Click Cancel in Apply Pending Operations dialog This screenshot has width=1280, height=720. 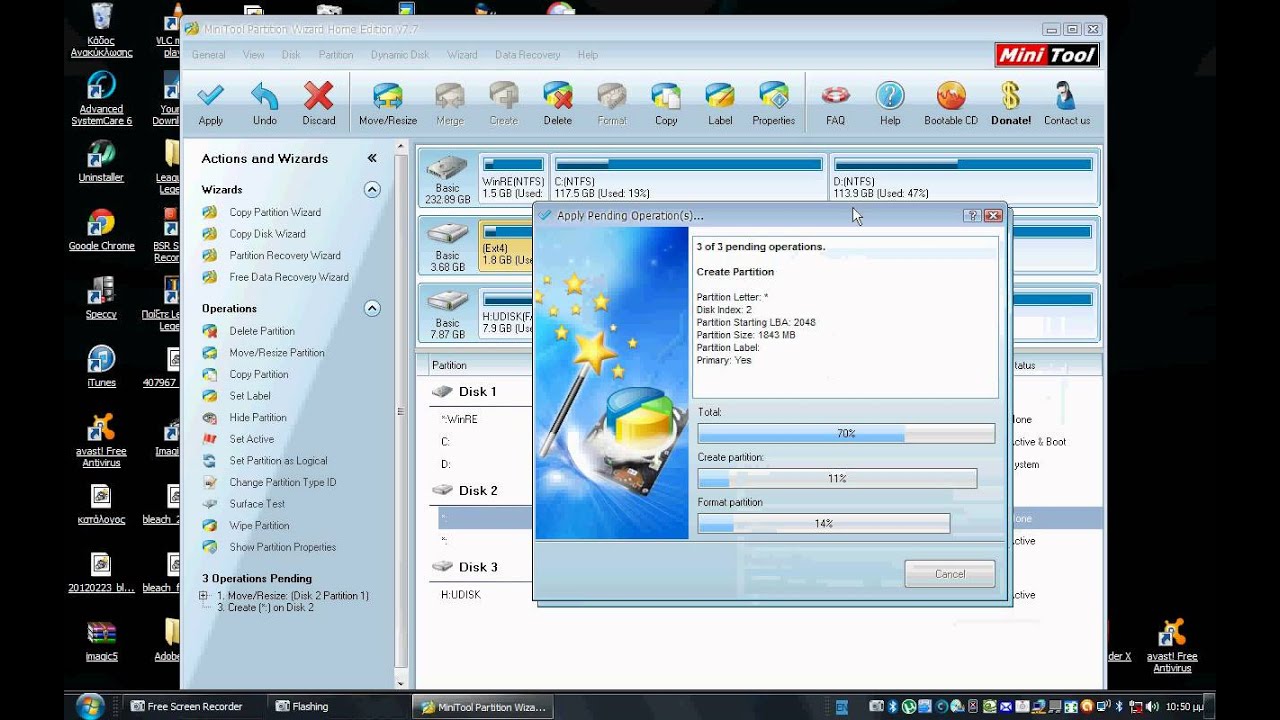point(950,574)
